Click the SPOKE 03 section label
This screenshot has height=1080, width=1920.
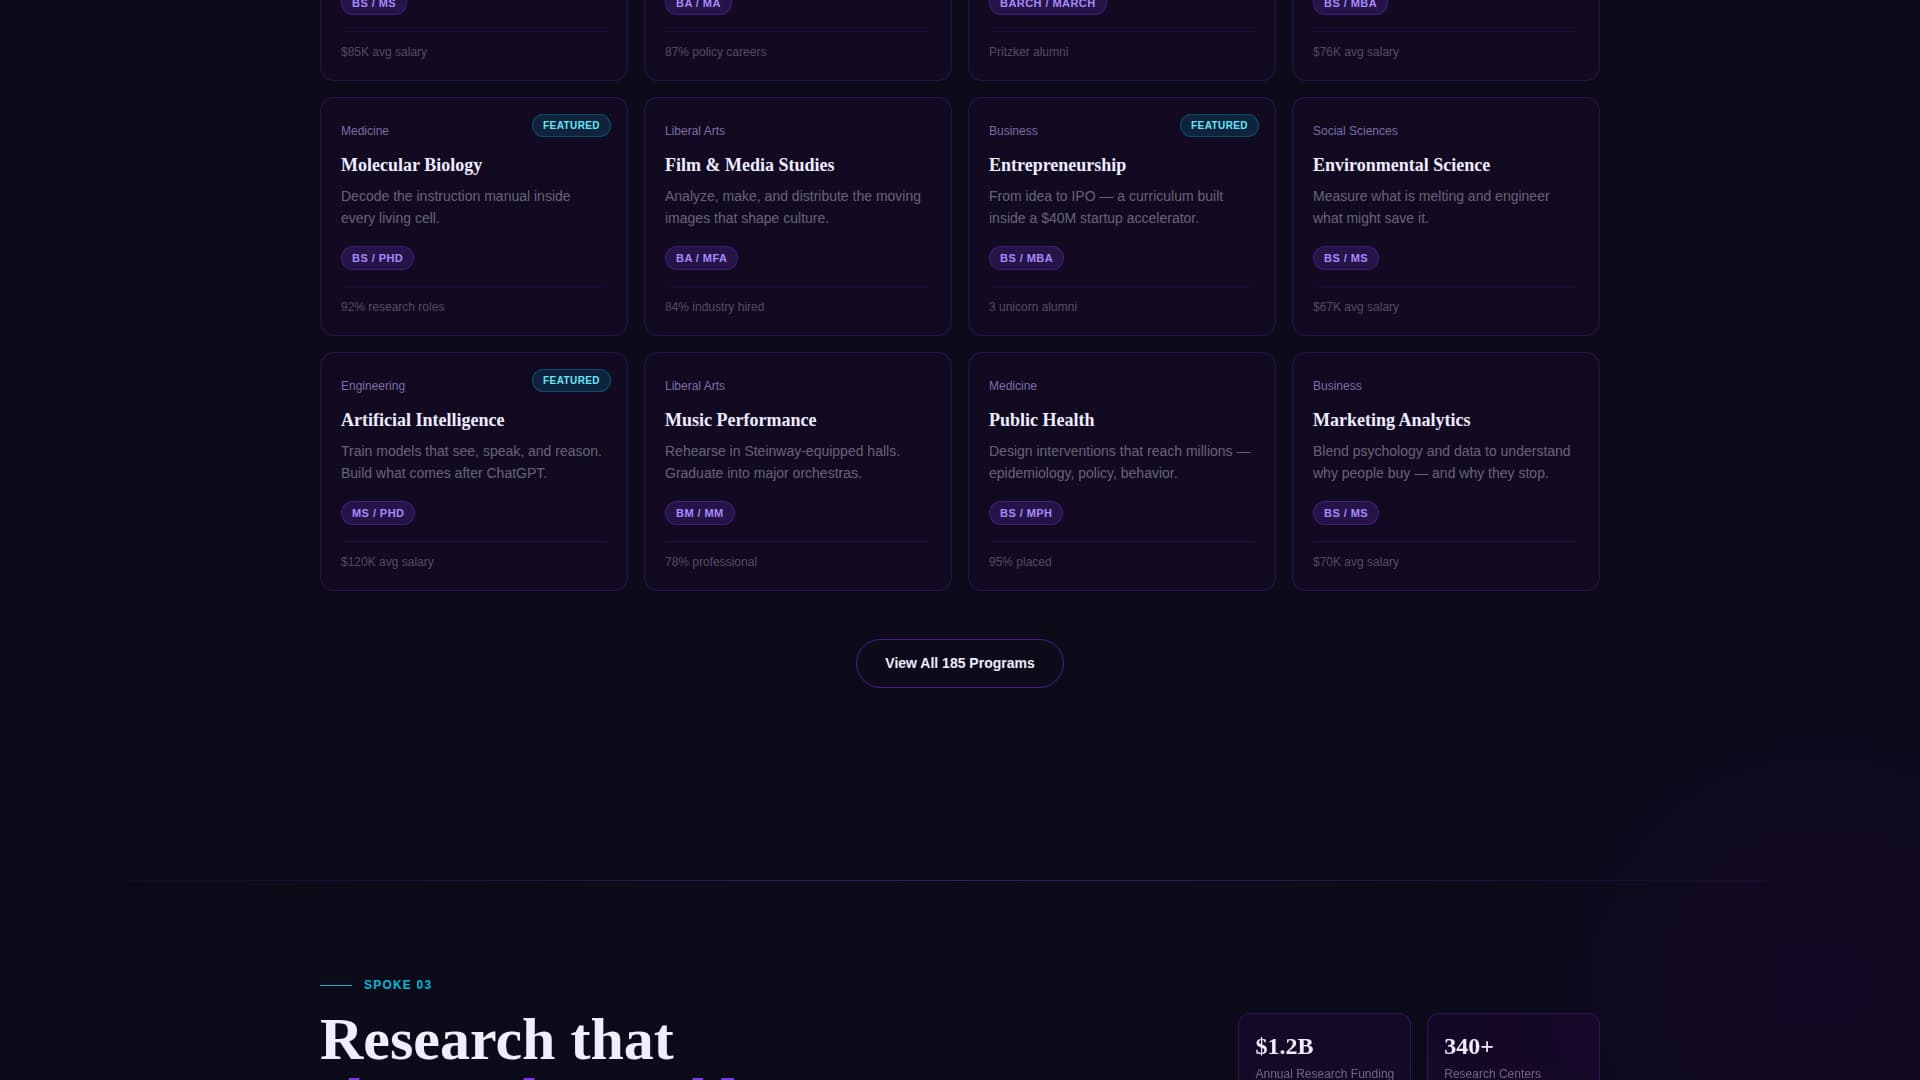coord(397,985)
